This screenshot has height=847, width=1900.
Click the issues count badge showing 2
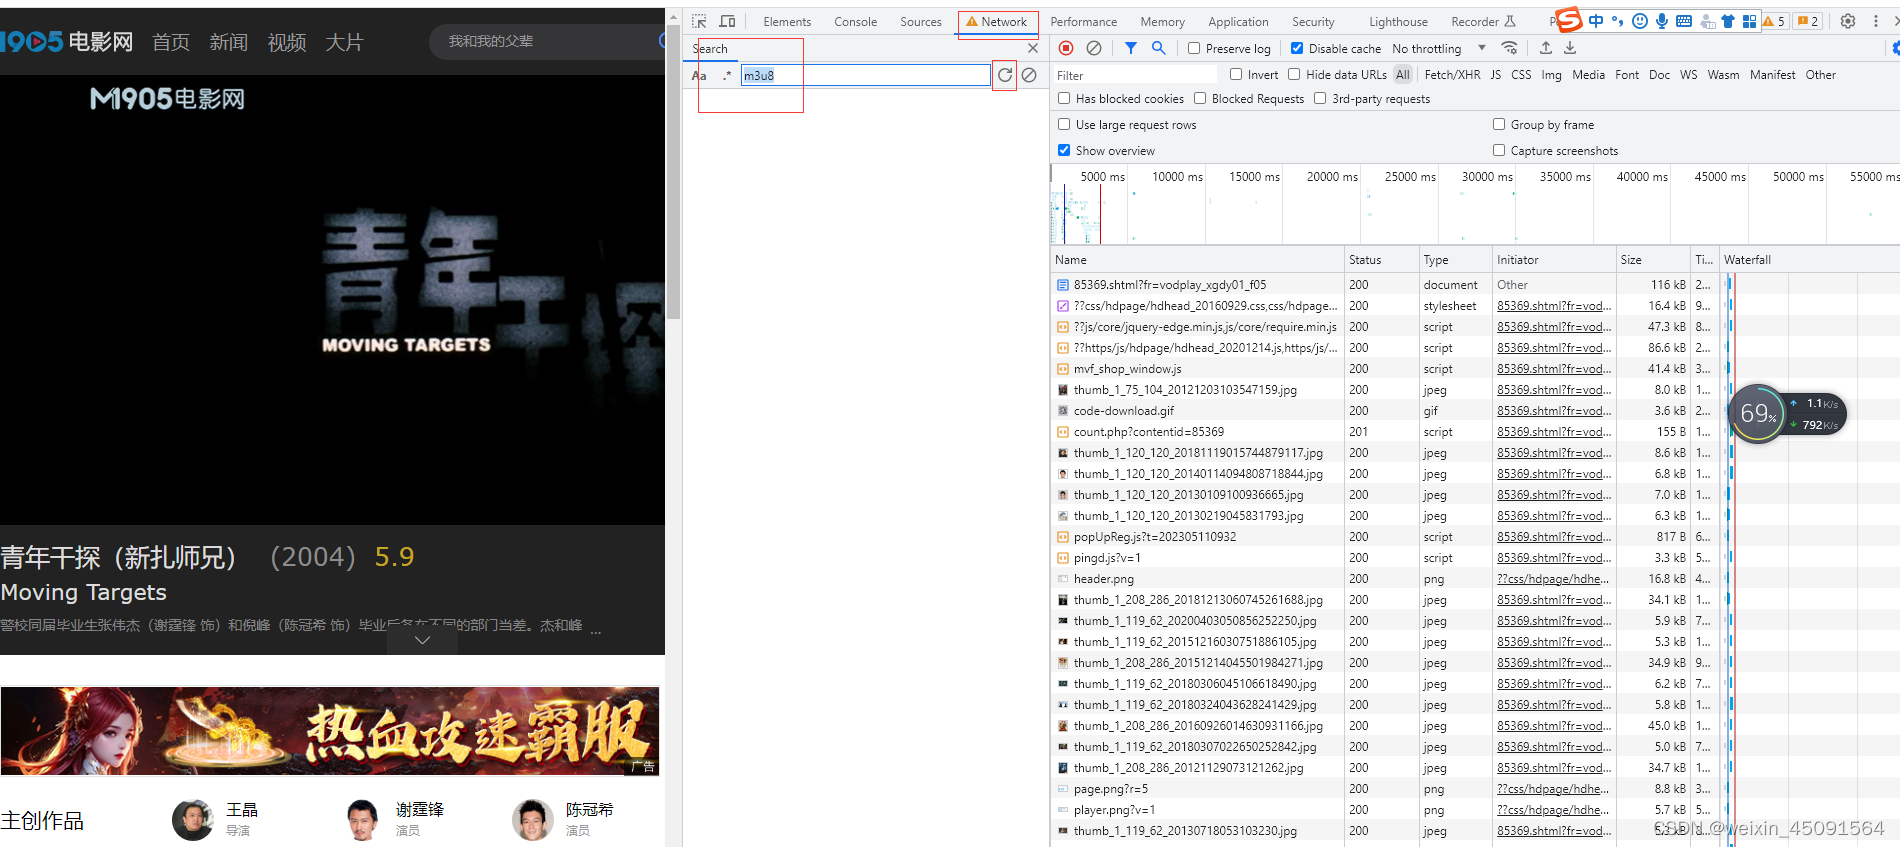click(x=1808, y=21)
